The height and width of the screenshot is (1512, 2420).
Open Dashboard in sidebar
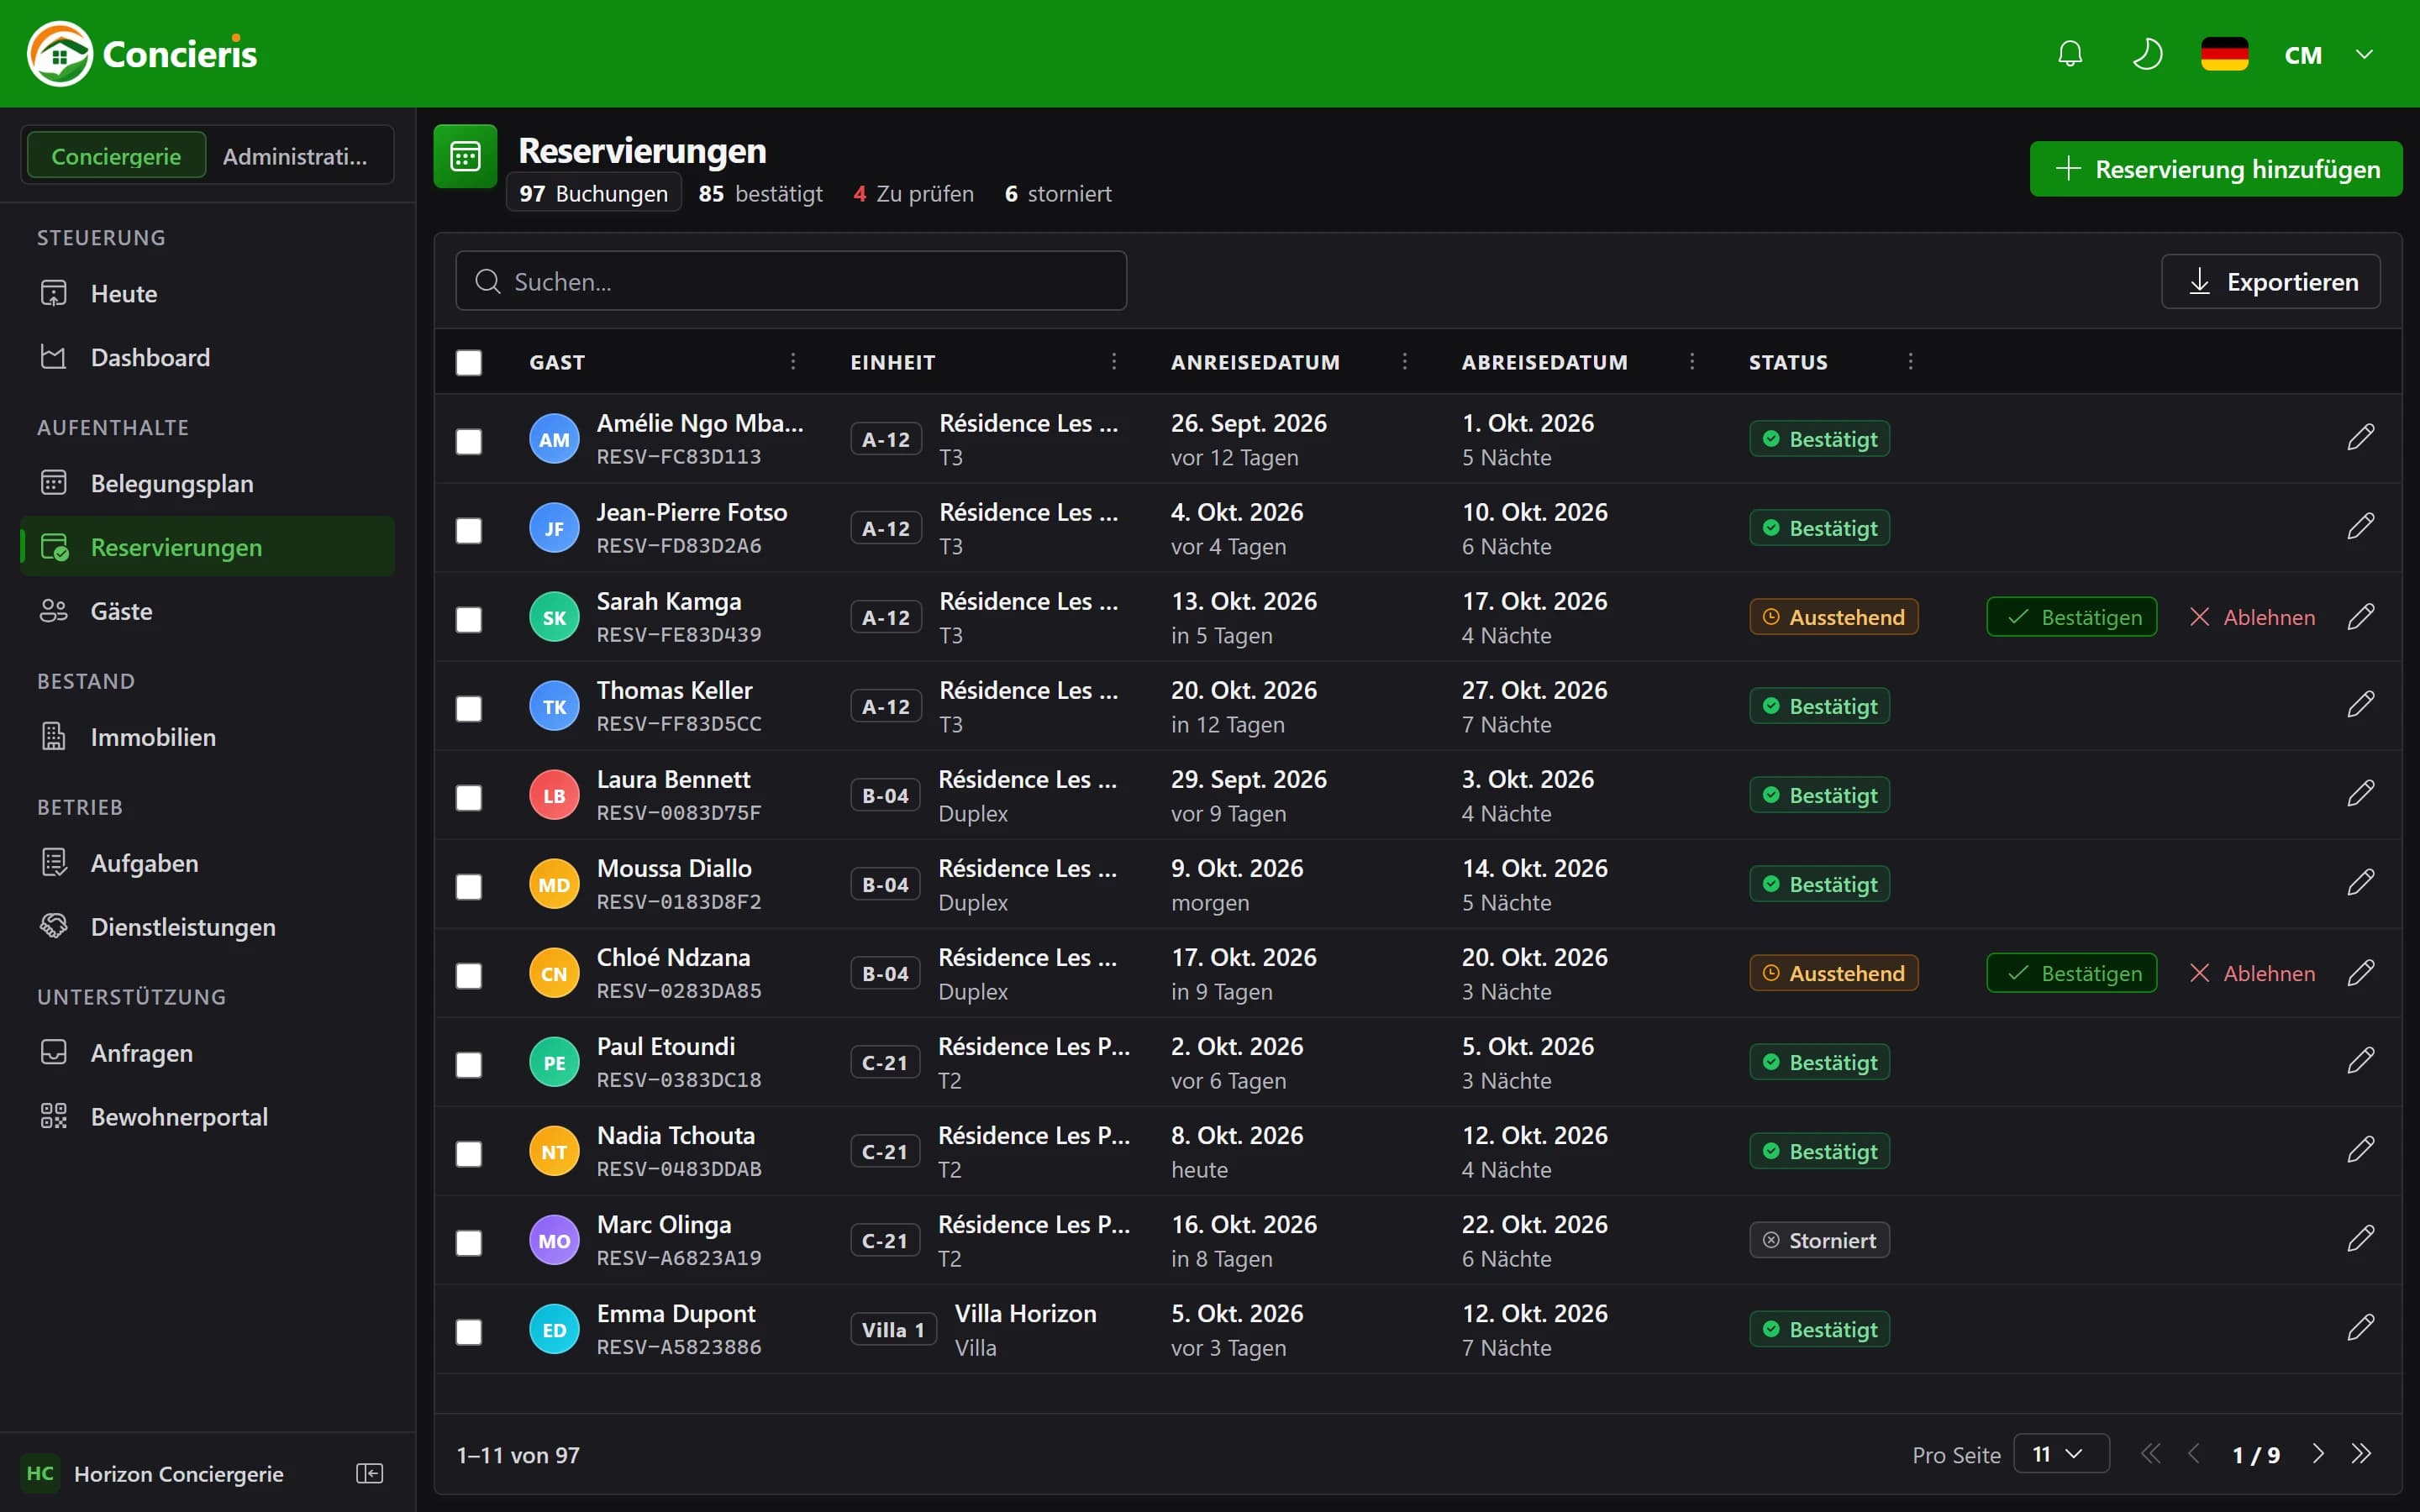208,357
